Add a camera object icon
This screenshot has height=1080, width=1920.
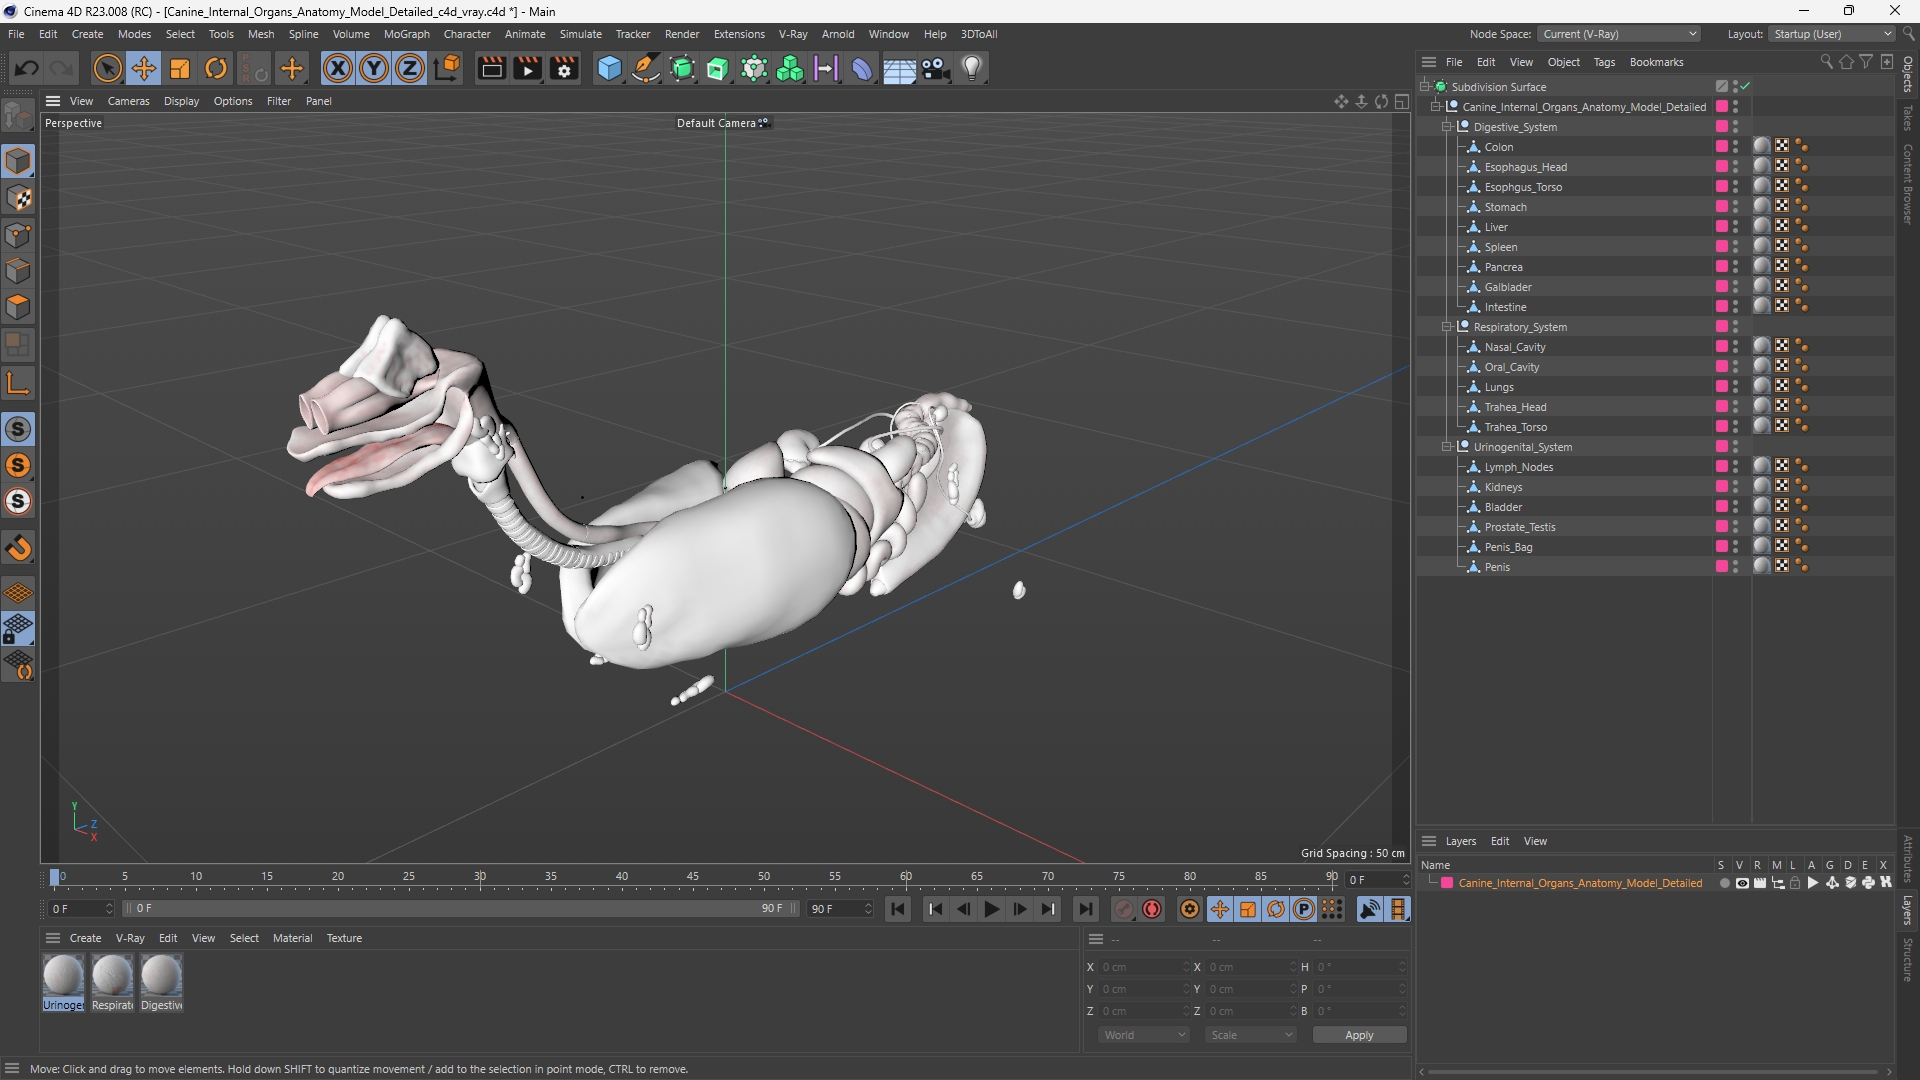(935, 68)
